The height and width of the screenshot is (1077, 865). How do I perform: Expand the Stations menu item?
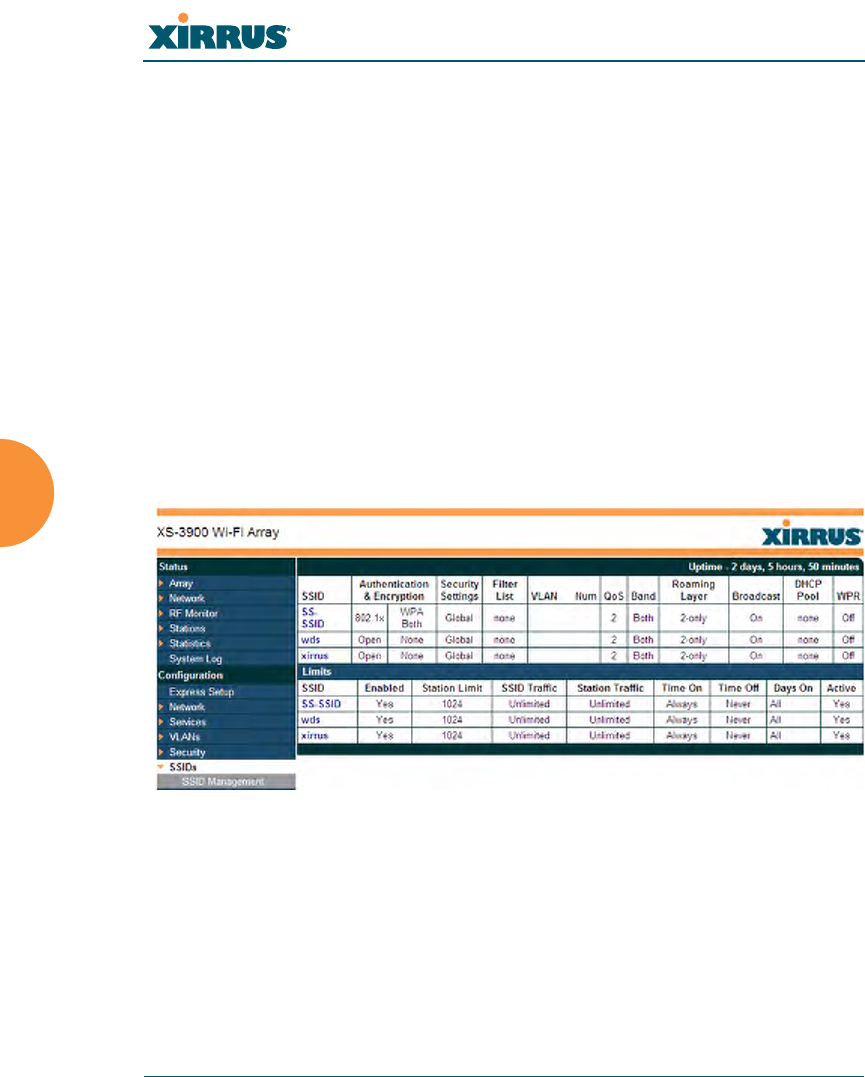point(187,628)
